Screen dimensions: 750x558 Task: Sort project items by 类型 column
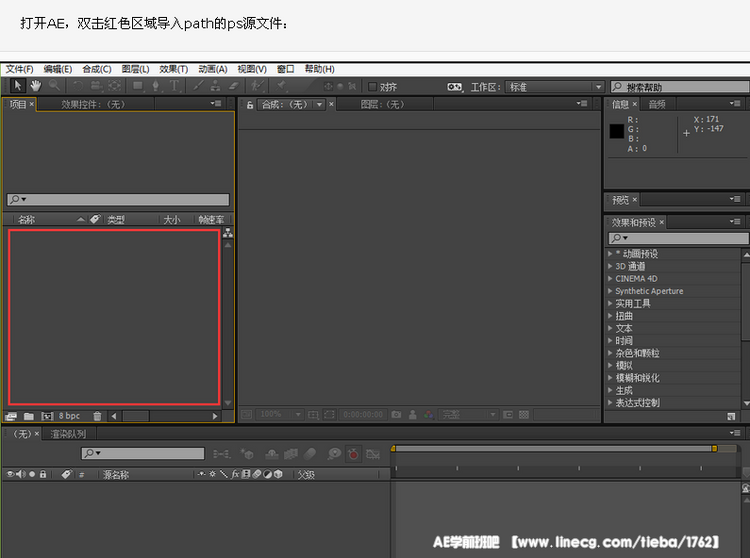click(x=116, y=219)
